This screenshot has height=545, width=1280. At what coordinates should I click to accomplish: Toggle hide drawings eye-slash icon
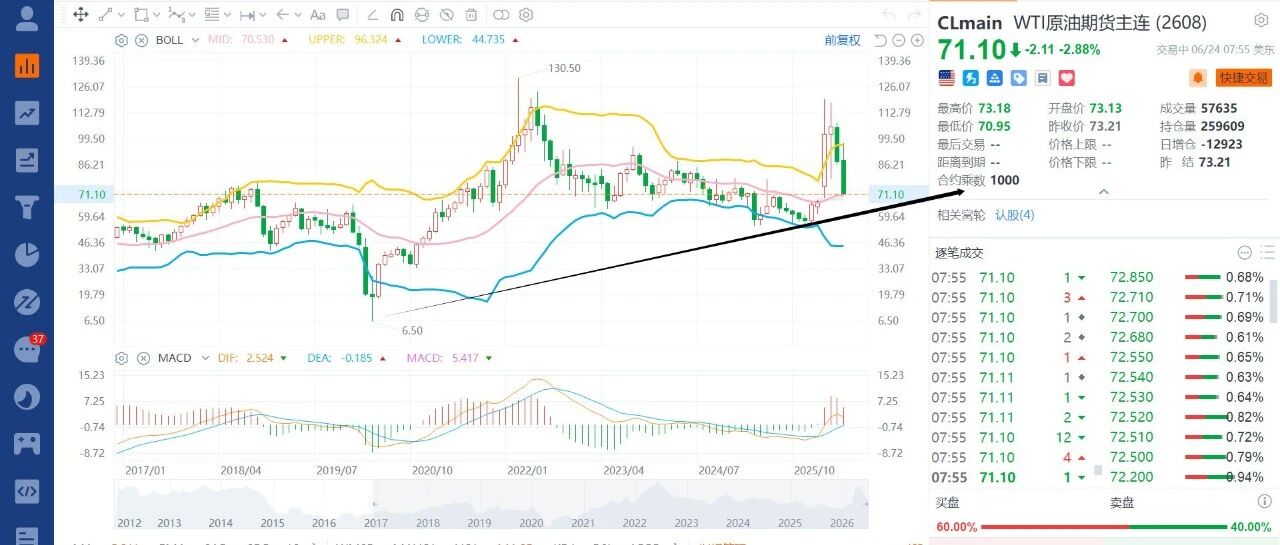[447, 15]
